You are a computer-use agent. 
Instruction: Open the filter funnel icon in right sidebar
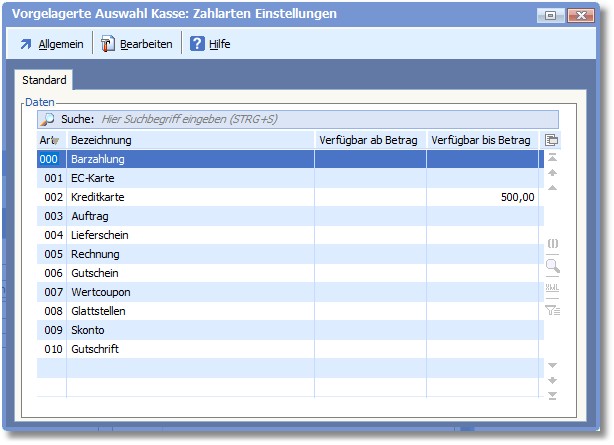click(552, 310)
